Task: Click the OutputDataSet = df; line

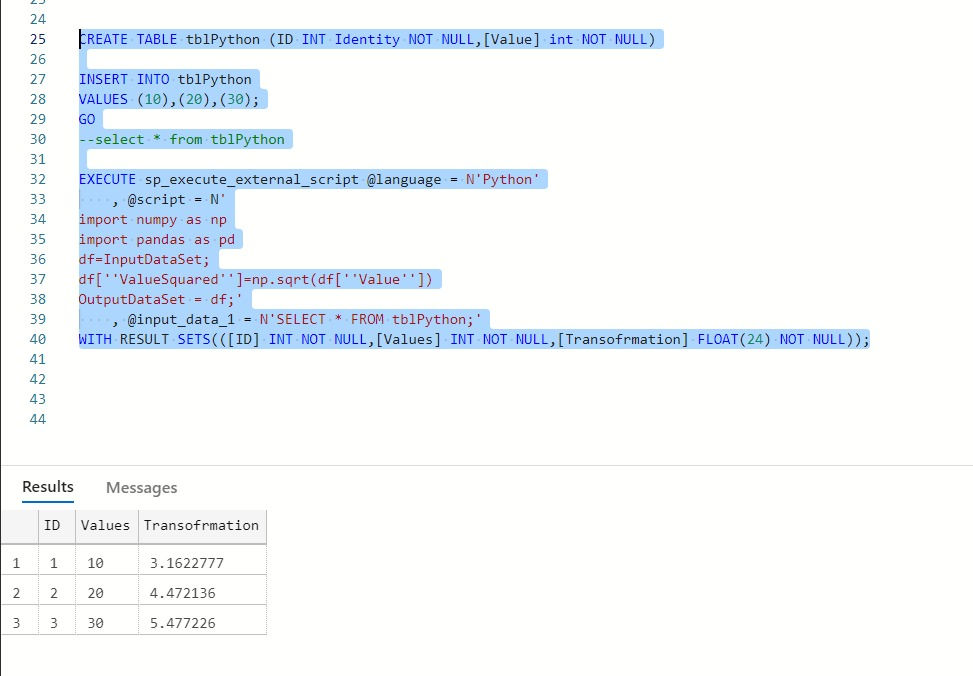Action: [160, 300]
